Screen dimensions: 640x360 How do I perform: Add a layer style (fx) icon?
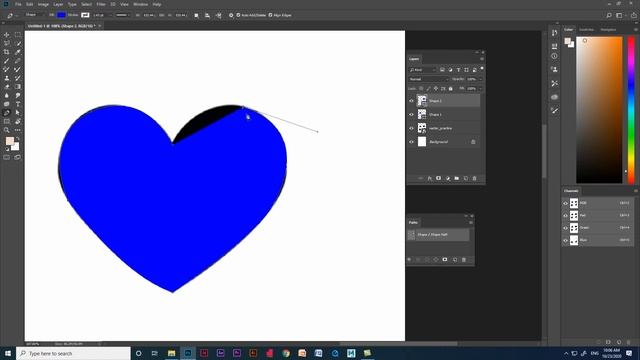(x=429, y=178)
